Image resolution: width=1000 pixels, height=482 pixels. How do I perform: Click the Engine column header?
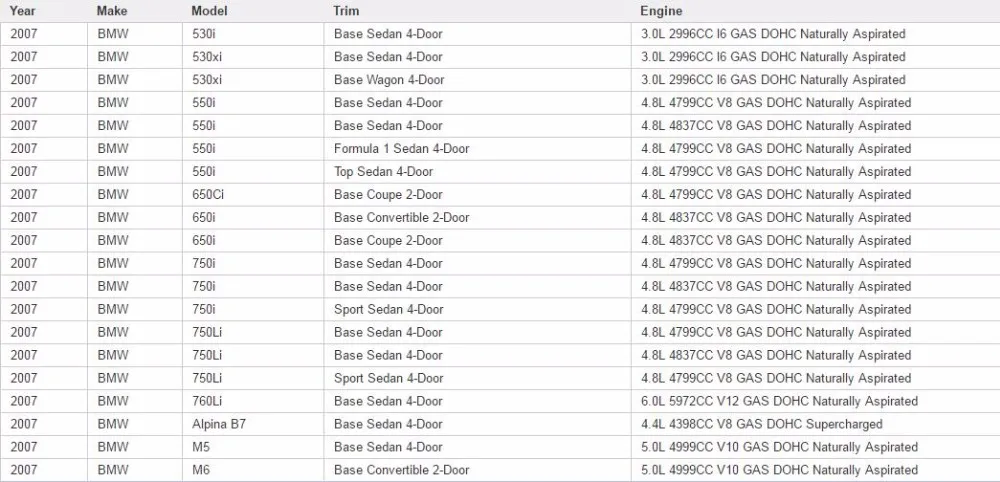[816, 11]
